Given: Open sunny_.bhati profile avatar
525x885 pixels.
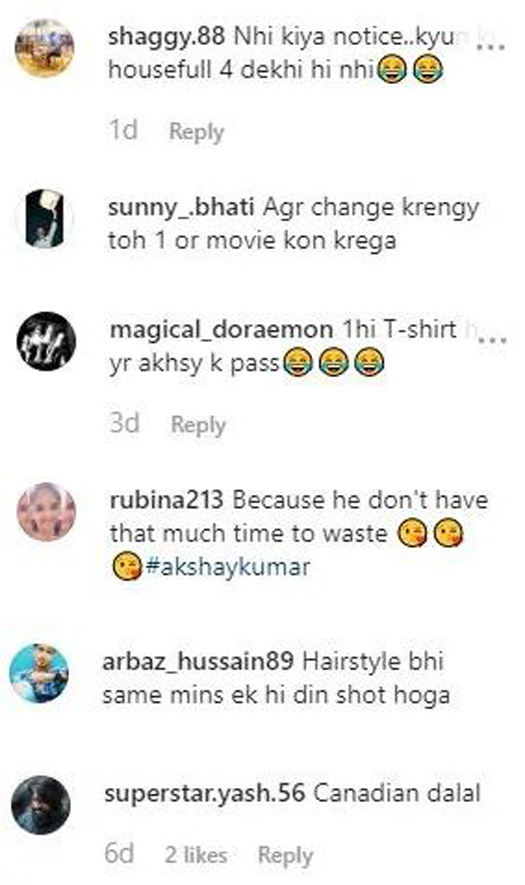Looking at the screenshot, I should point(45,218).
